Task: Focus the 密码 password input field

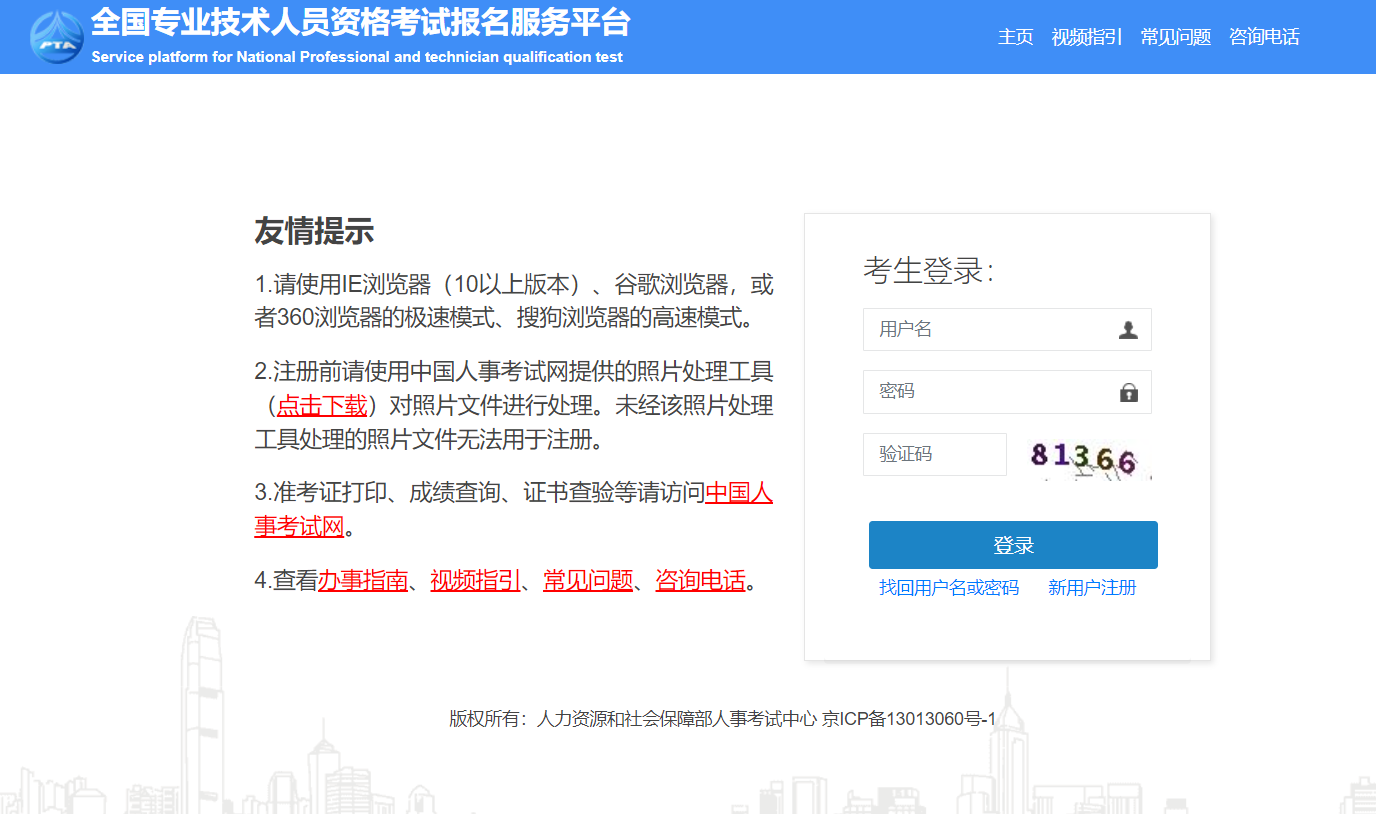Action: (x=1007, y=392)
